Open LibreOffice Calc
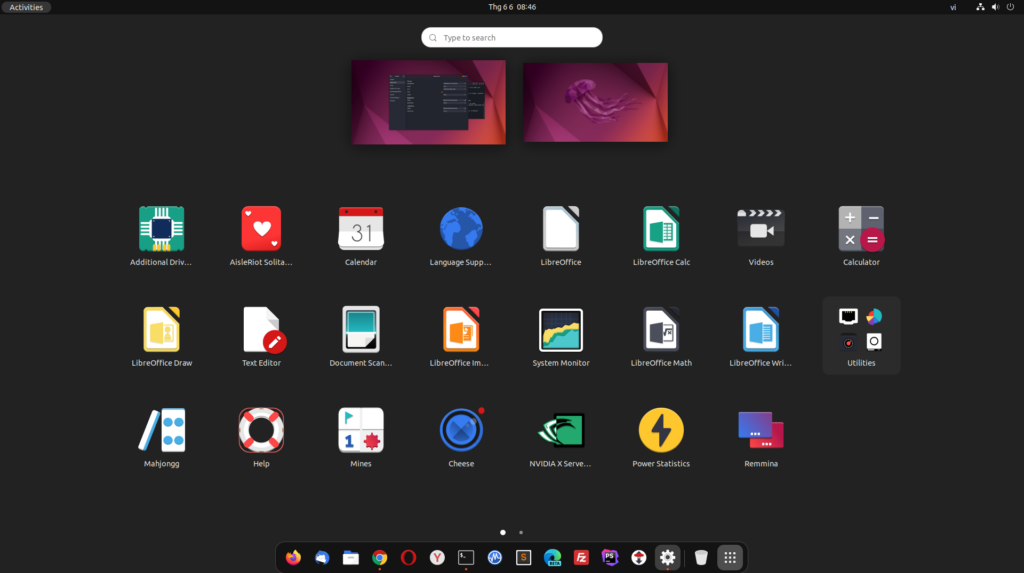 pos(661,229)
